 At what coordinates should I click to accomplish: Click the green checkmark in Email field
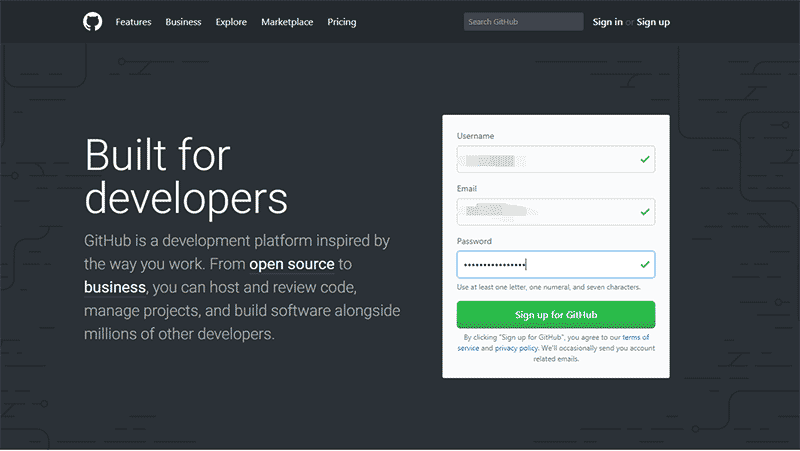645,212
